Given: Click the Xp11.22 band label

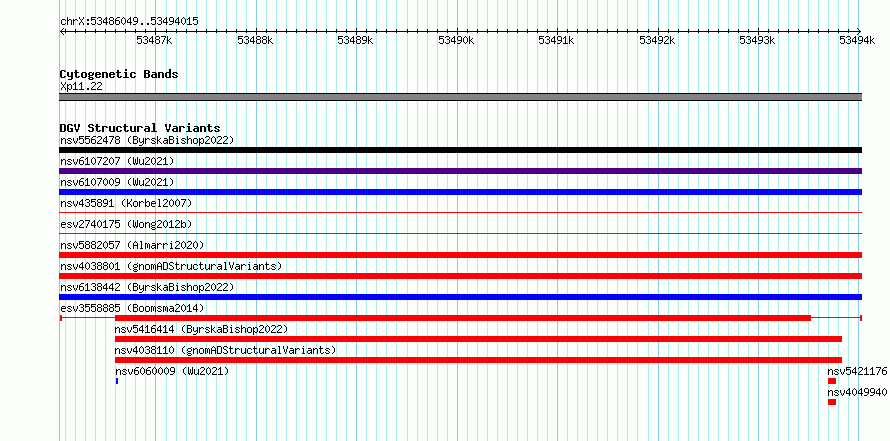Looking at the screenshot, I should (x=81, y=87).
